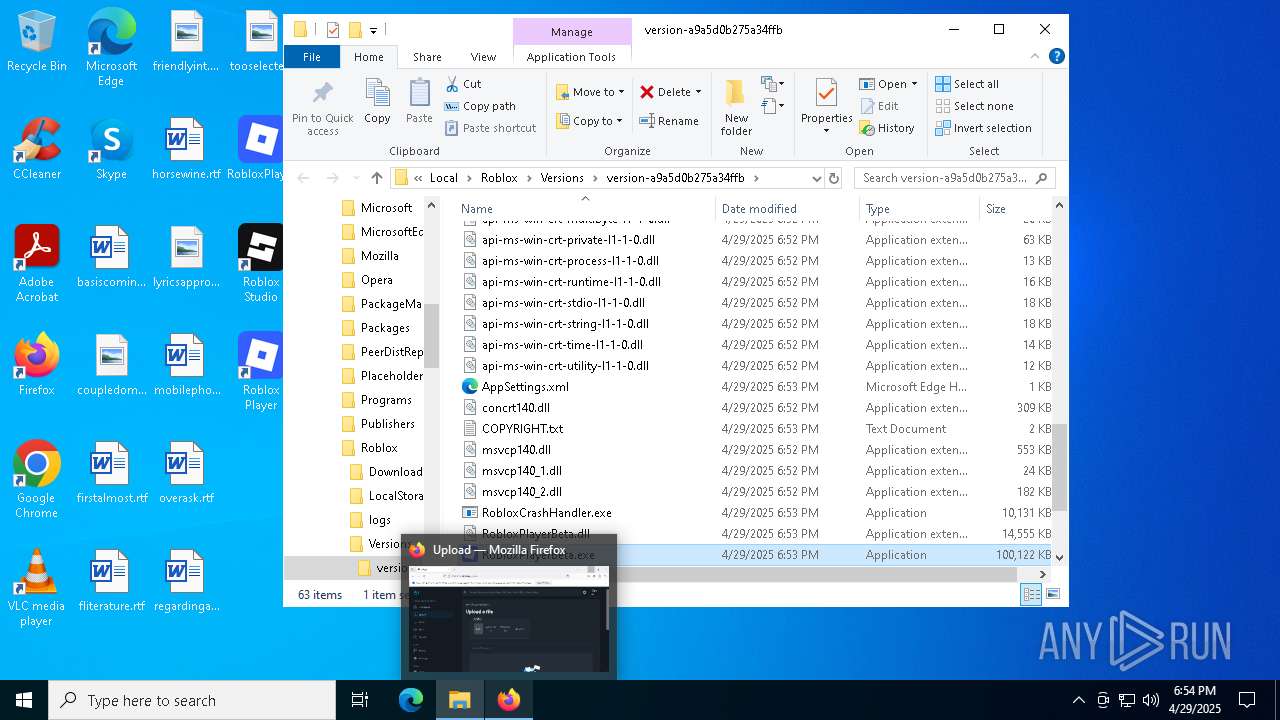Open Quick Access Toolbar customize dropdown
1280x720 pixels.
tap(373, 30)
